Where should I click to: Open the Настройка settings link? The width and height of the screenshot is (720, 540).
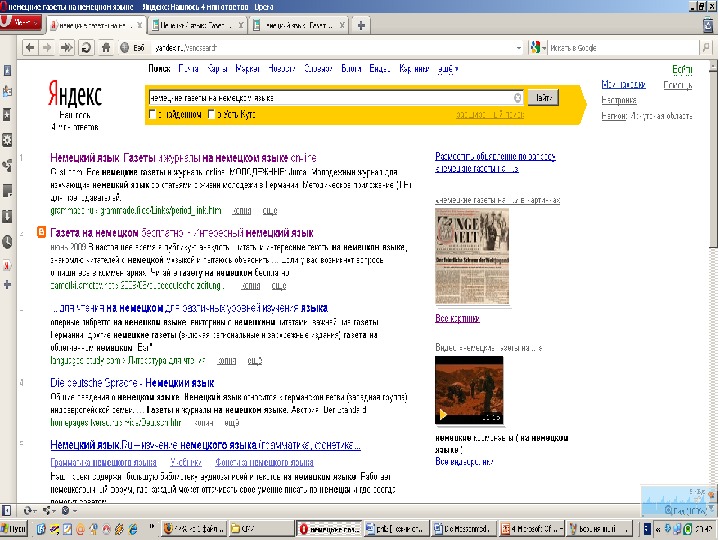pyautogui.click(x=619, y=100)
